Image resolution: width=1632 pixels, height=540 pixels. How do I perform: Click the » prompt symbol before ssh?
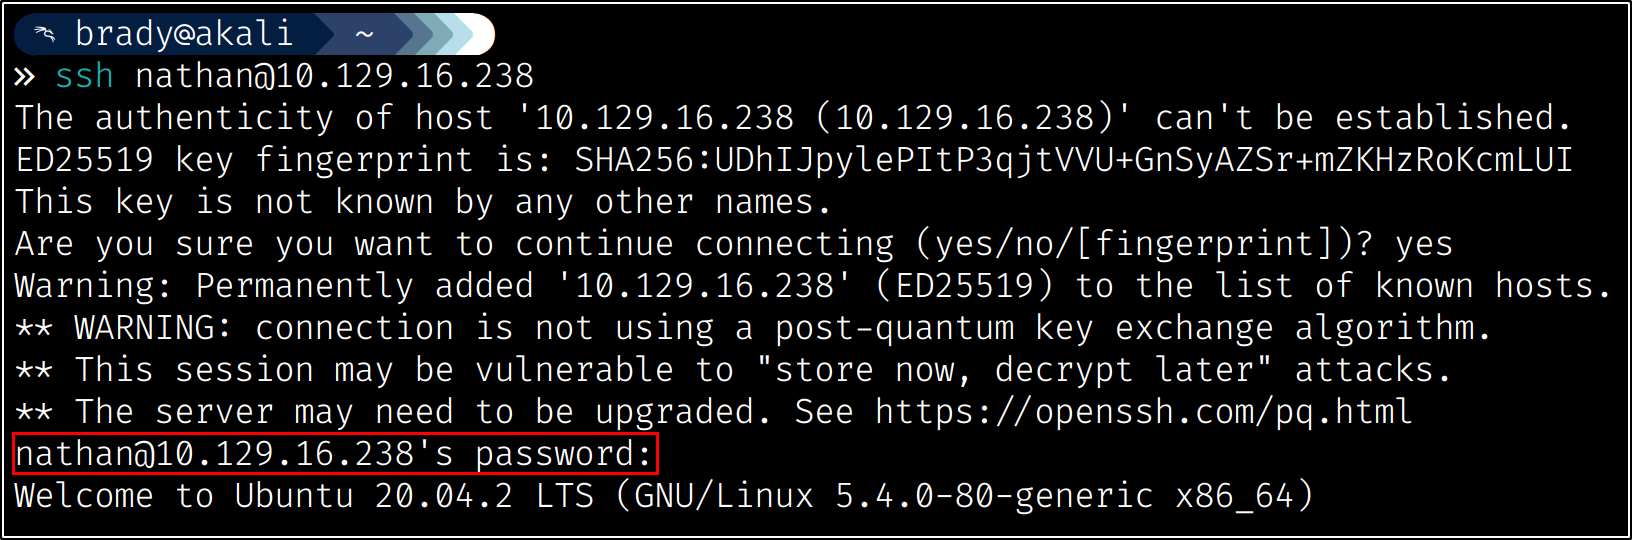pyautogui.click(x=25, y=77)
